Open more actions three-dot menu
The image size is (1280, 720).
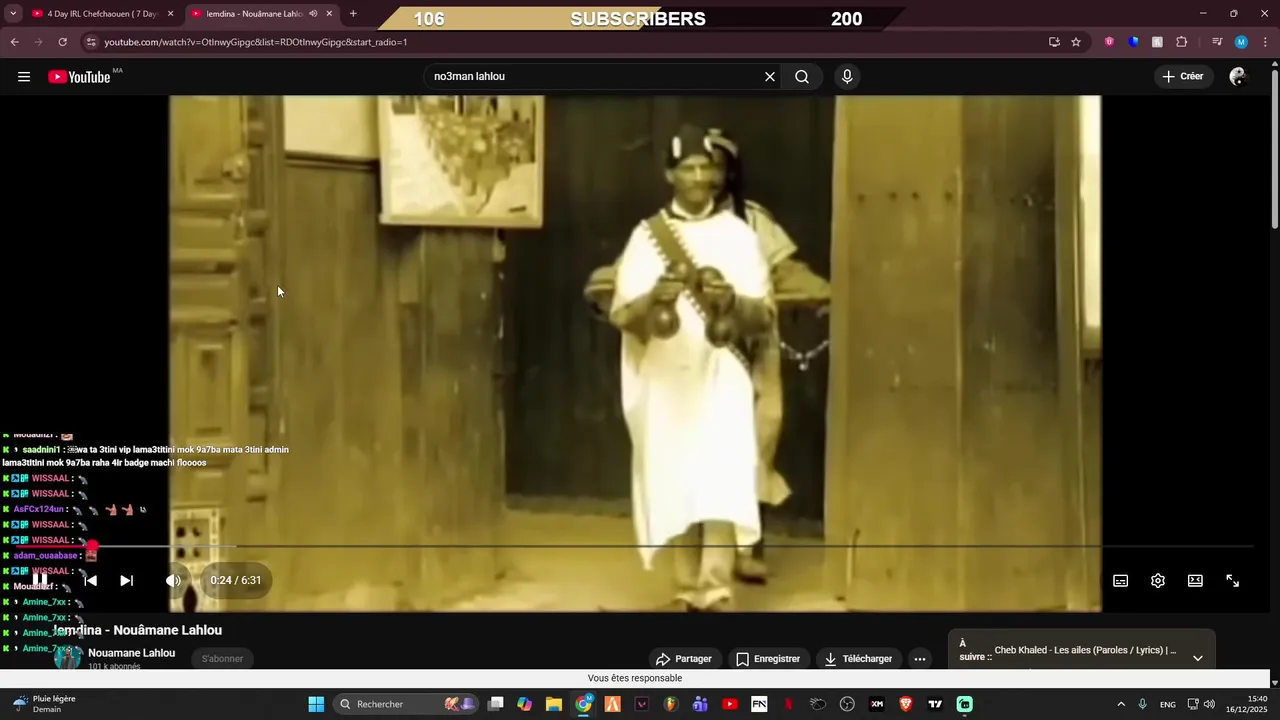[920, 659]
